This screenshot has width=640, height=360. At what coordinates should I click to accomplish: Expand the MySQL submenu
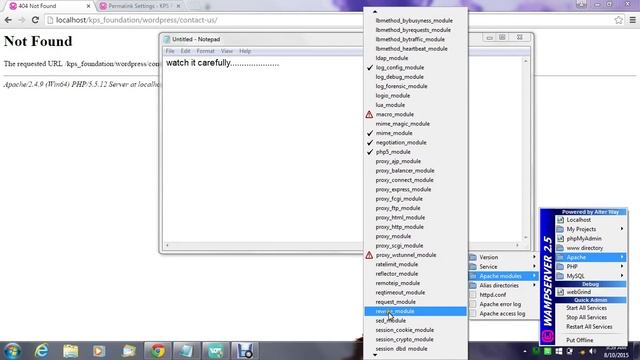pos(591,276)
